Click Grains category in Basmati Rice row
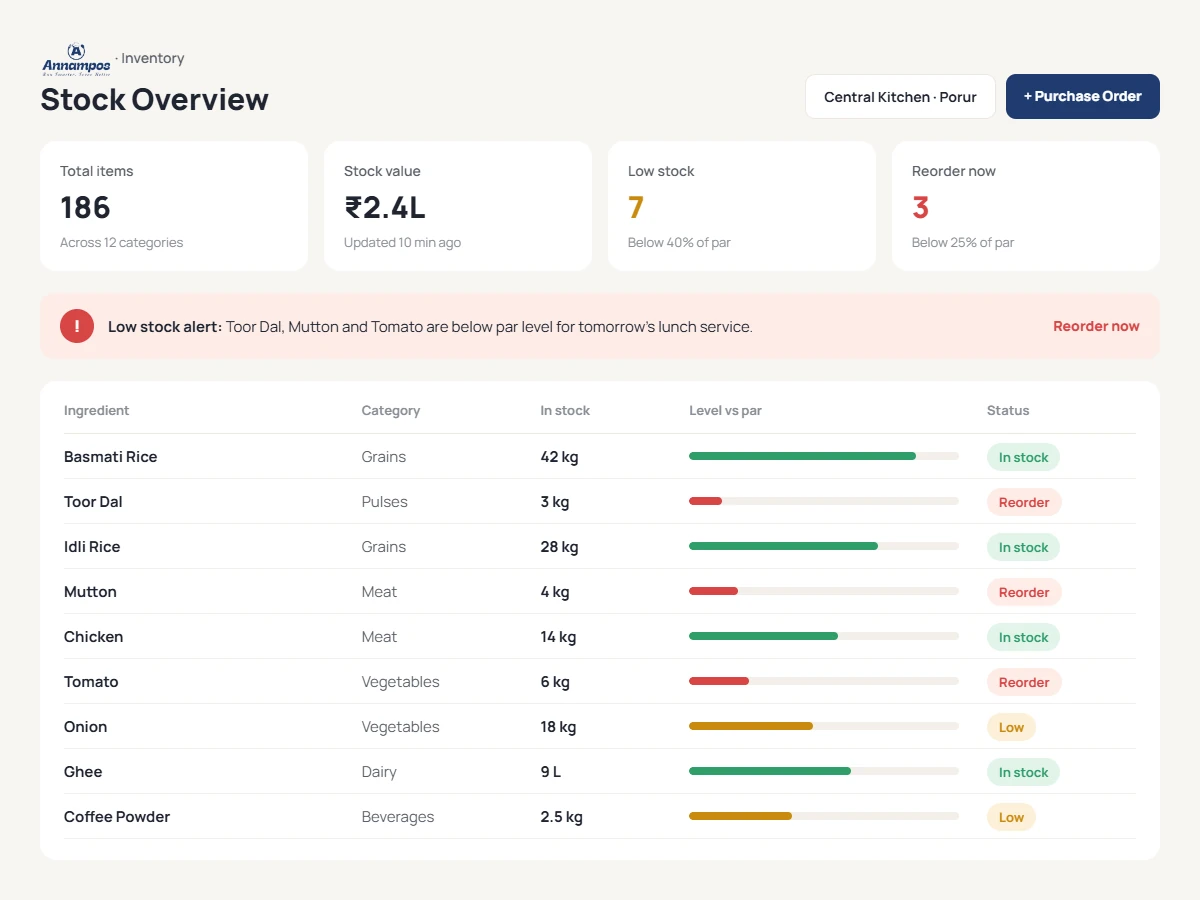 point(384,457)
